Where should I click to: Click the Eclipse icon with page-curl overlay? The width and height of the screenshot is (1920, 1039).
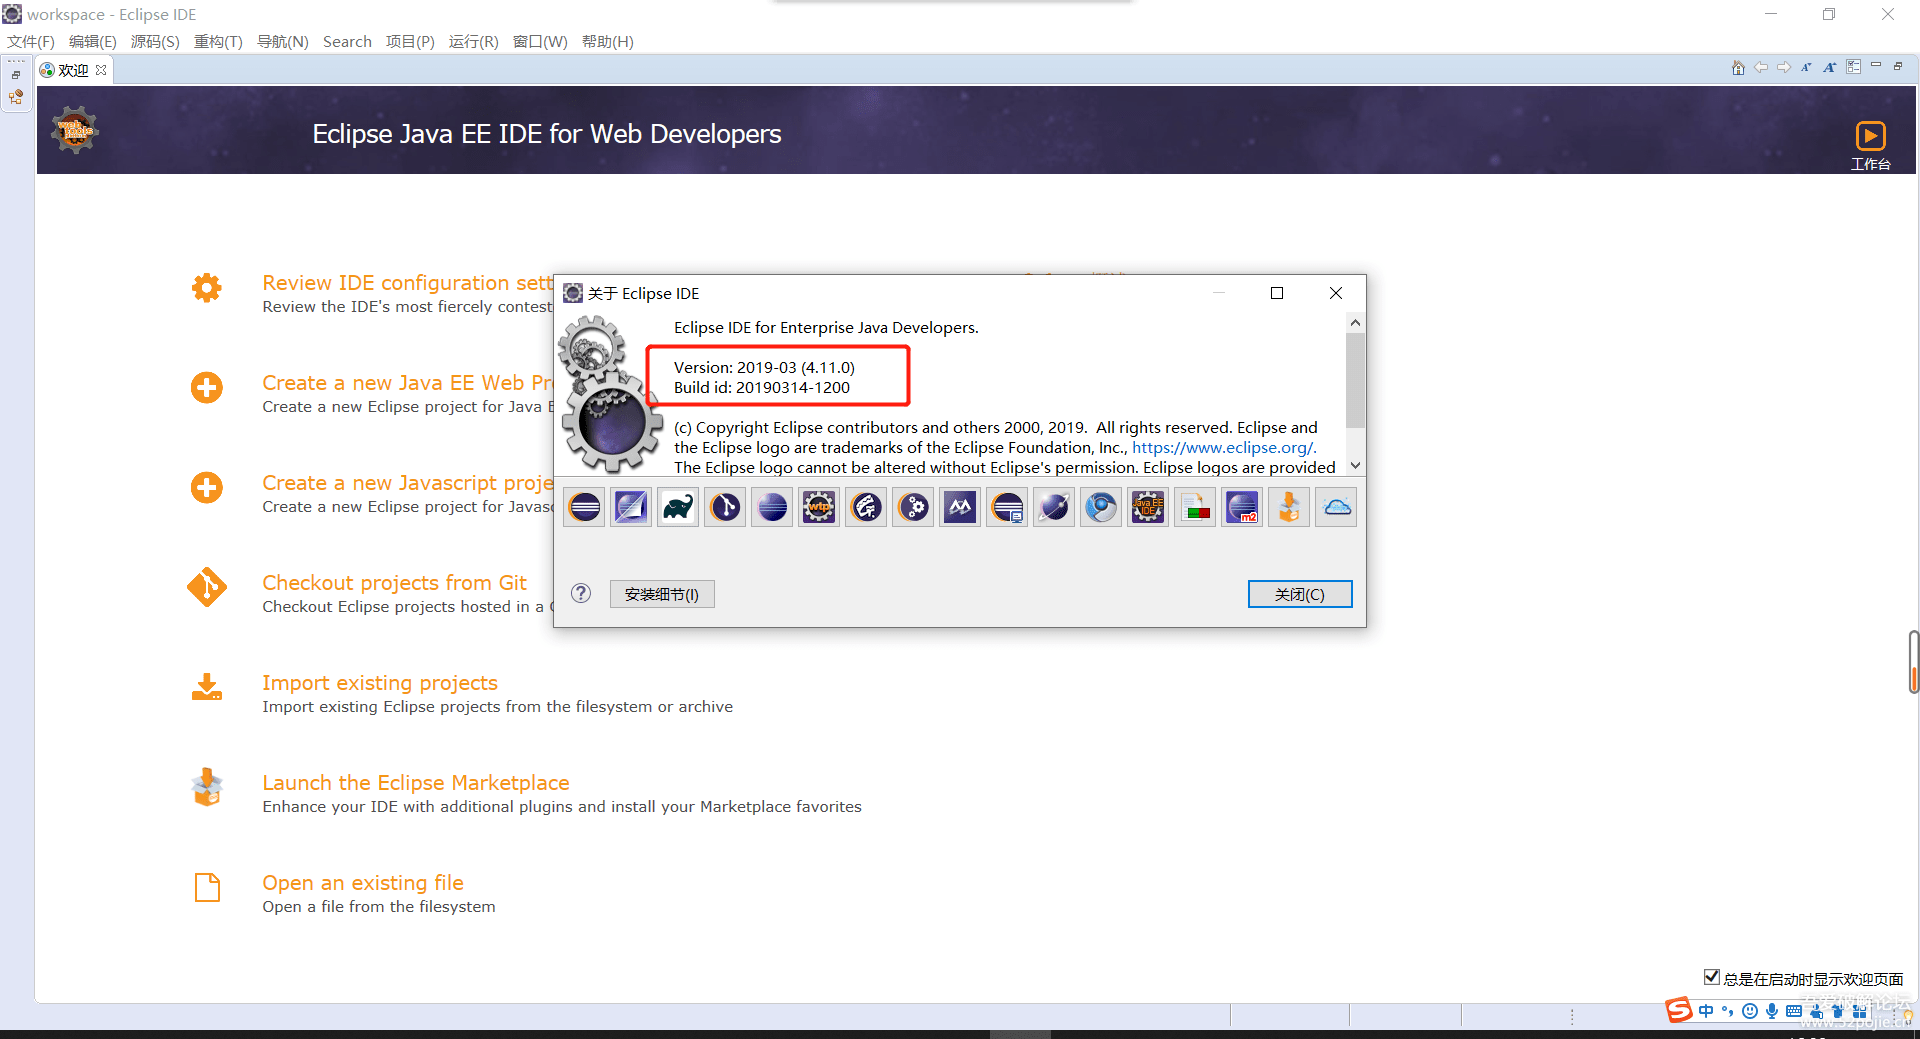pos(631,508)
